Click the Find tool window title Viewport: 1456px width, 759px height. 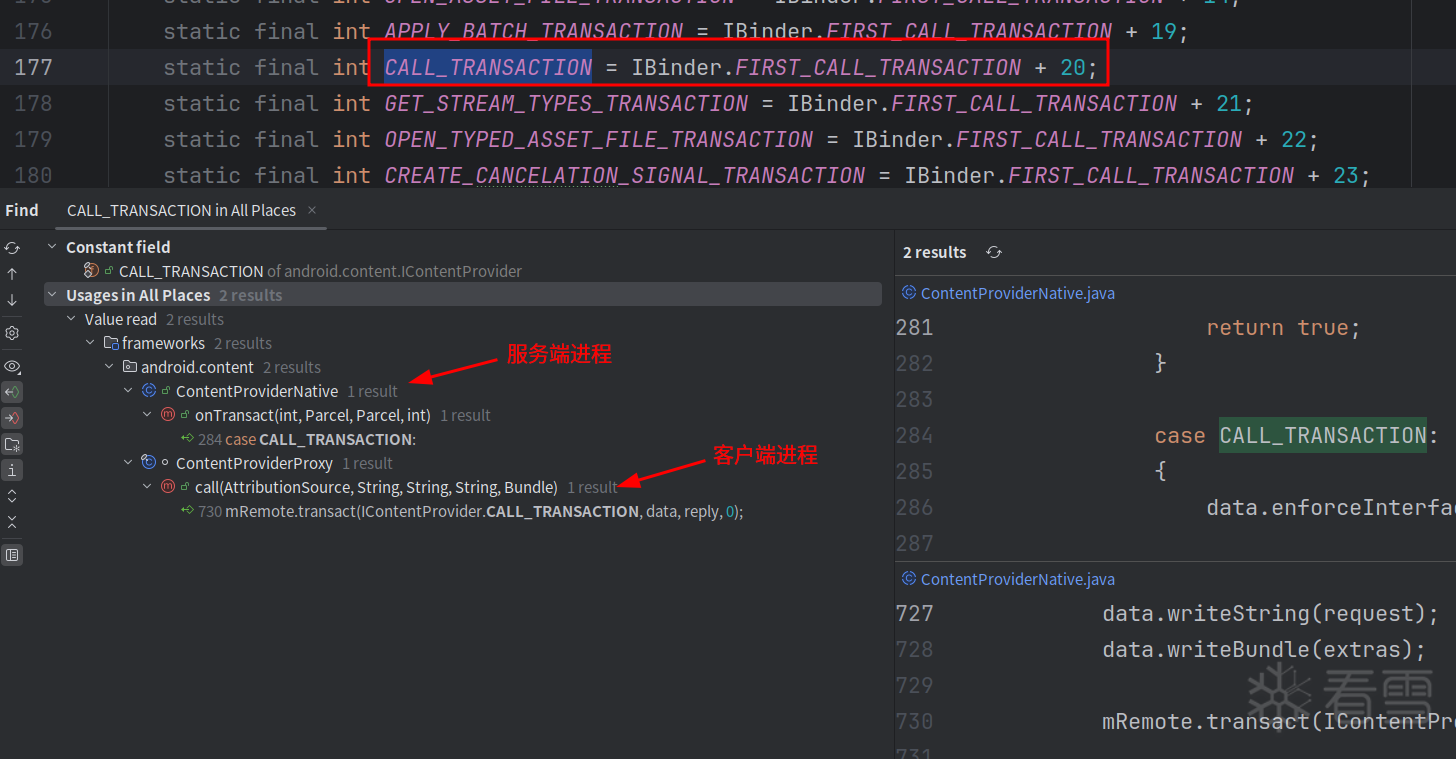tap(22, 210)
